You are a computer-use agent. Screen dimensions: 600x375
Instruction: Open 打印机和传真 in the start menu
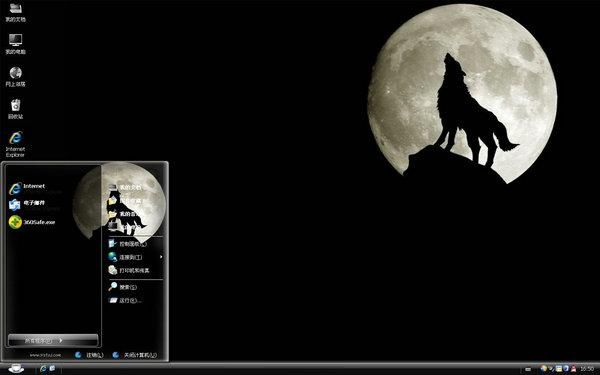(129, 270)
